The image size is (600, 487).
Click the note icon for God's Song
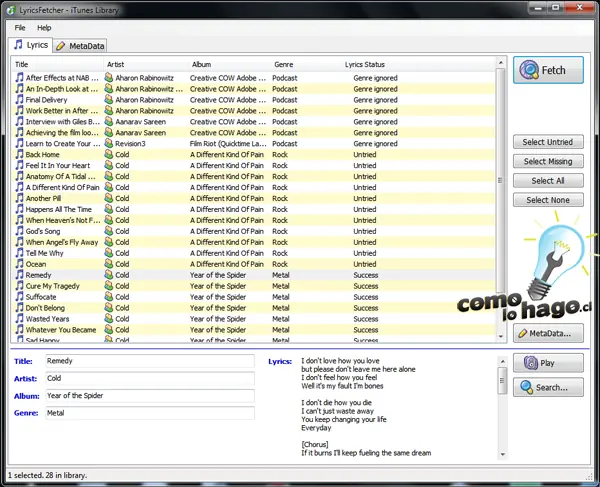pos(19,231)
